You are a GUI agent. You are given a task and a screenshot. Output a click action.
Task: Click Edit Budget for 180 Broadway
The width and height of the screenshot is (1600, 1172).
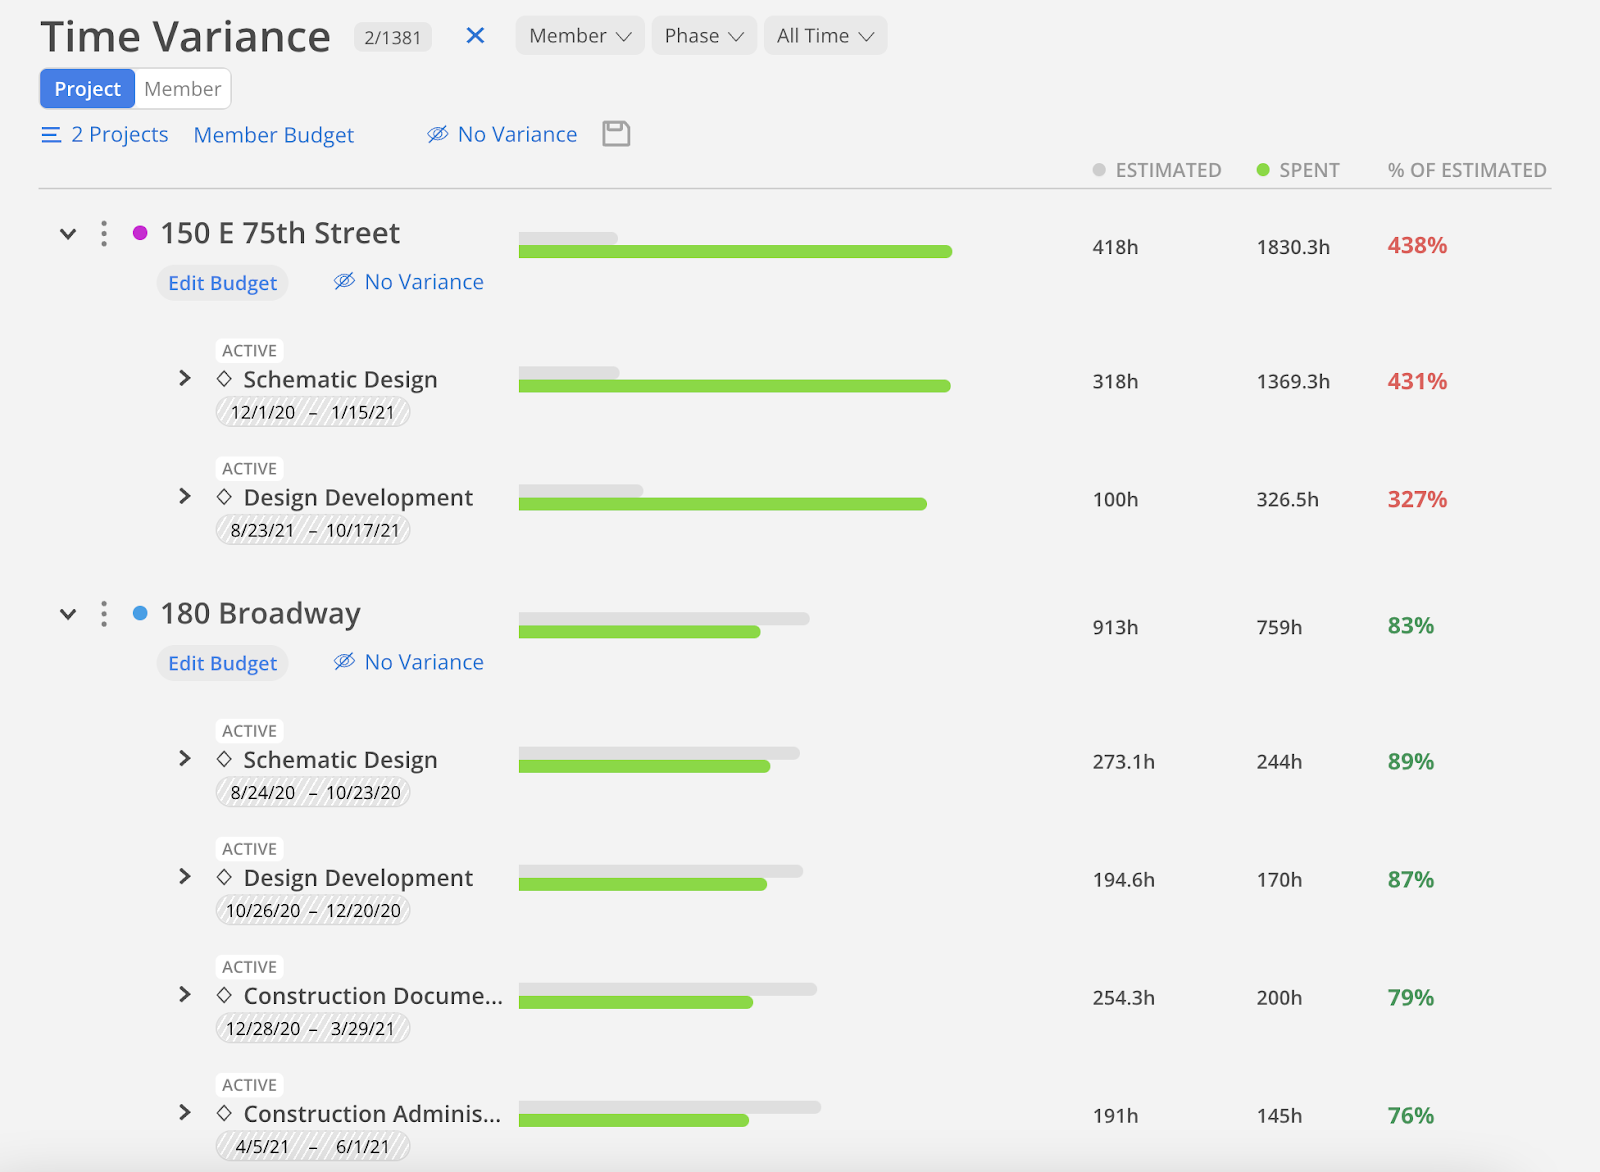click(x=222, y=663)
